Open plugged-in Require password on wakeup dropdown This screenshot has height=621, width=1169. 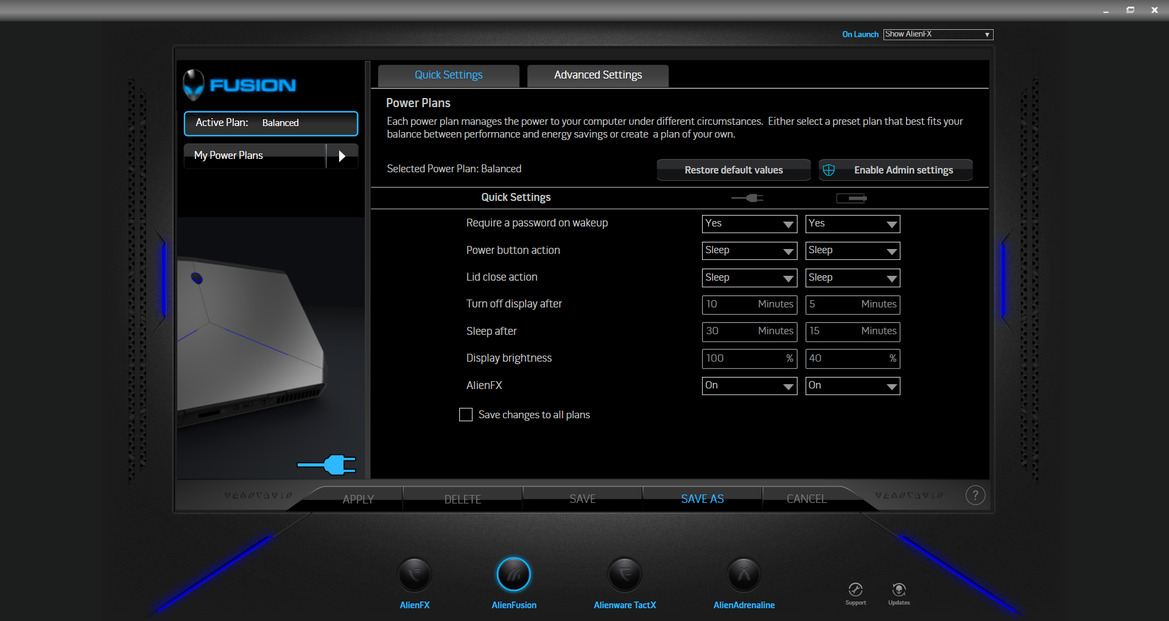[749, 224]
